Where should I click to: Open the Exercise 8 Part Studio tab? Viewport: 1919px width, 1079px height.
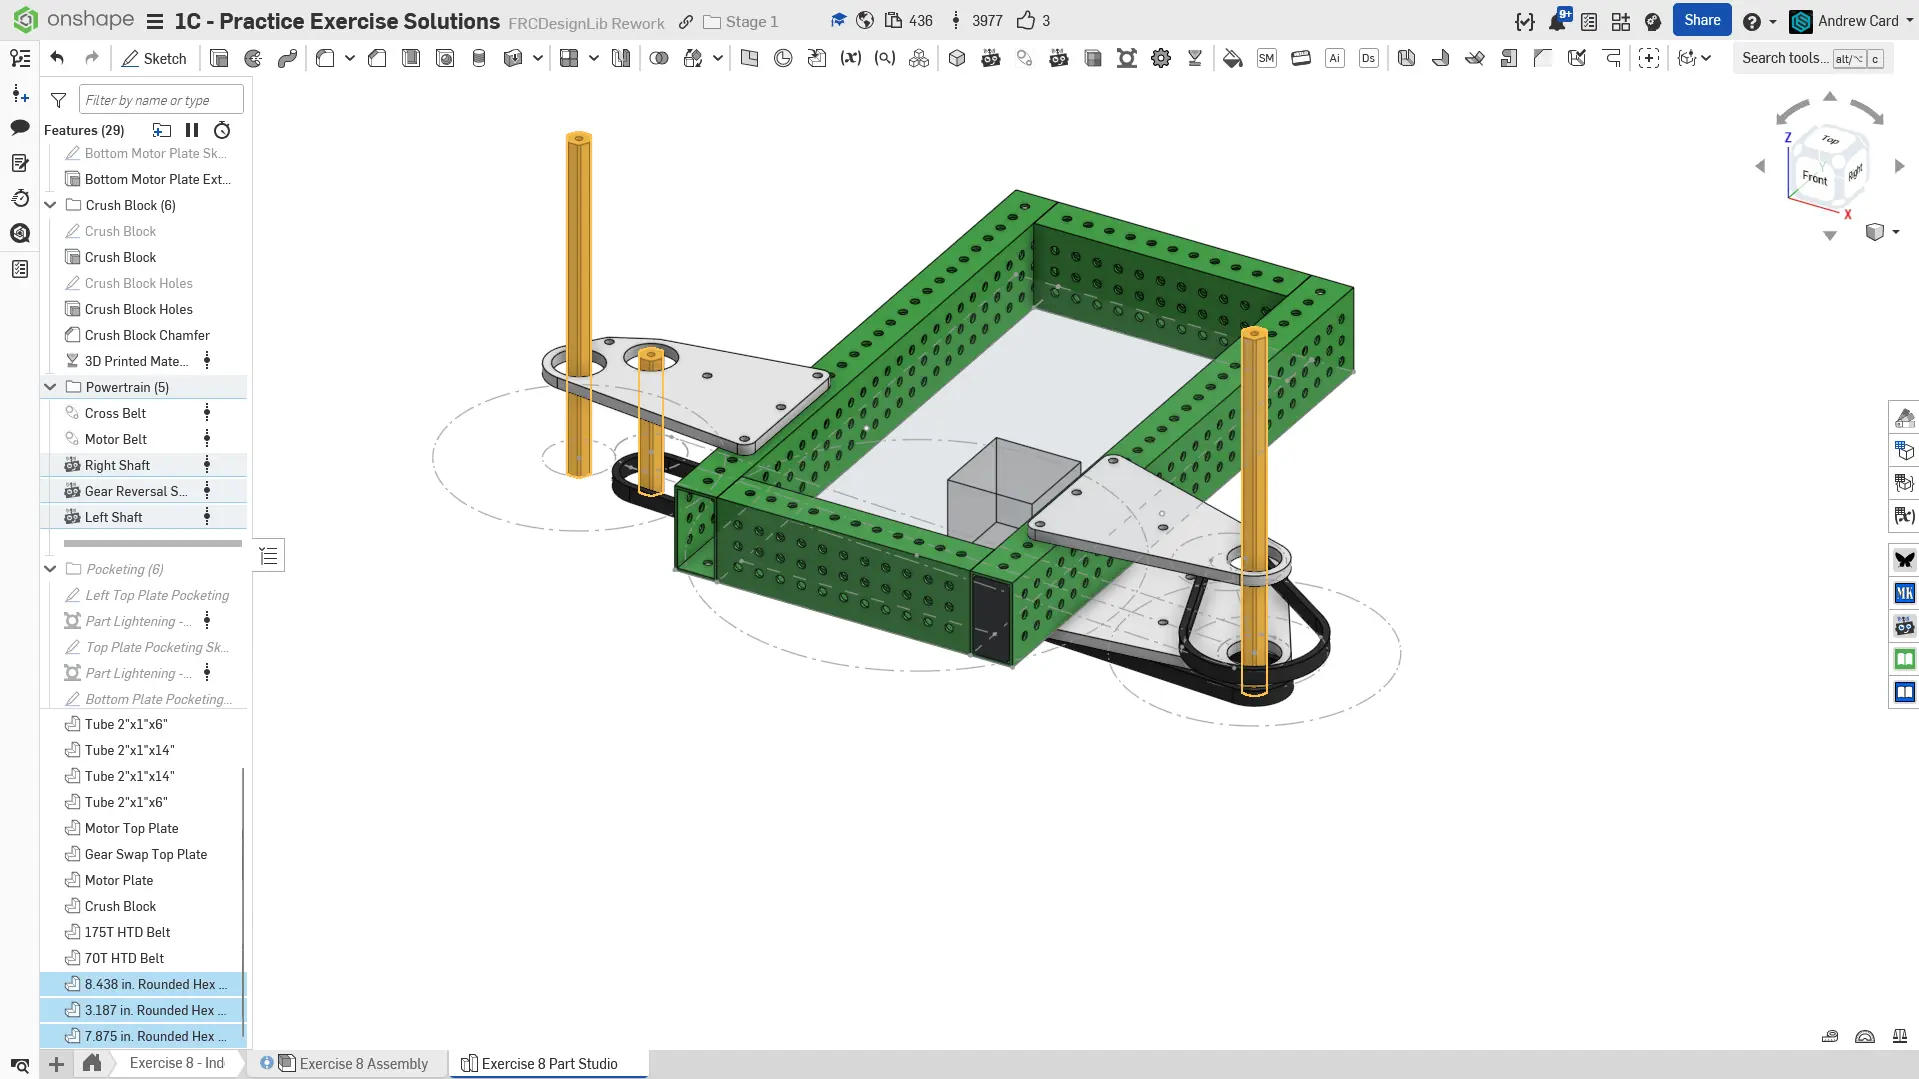pyautogui.click(x=549, y=1063)
